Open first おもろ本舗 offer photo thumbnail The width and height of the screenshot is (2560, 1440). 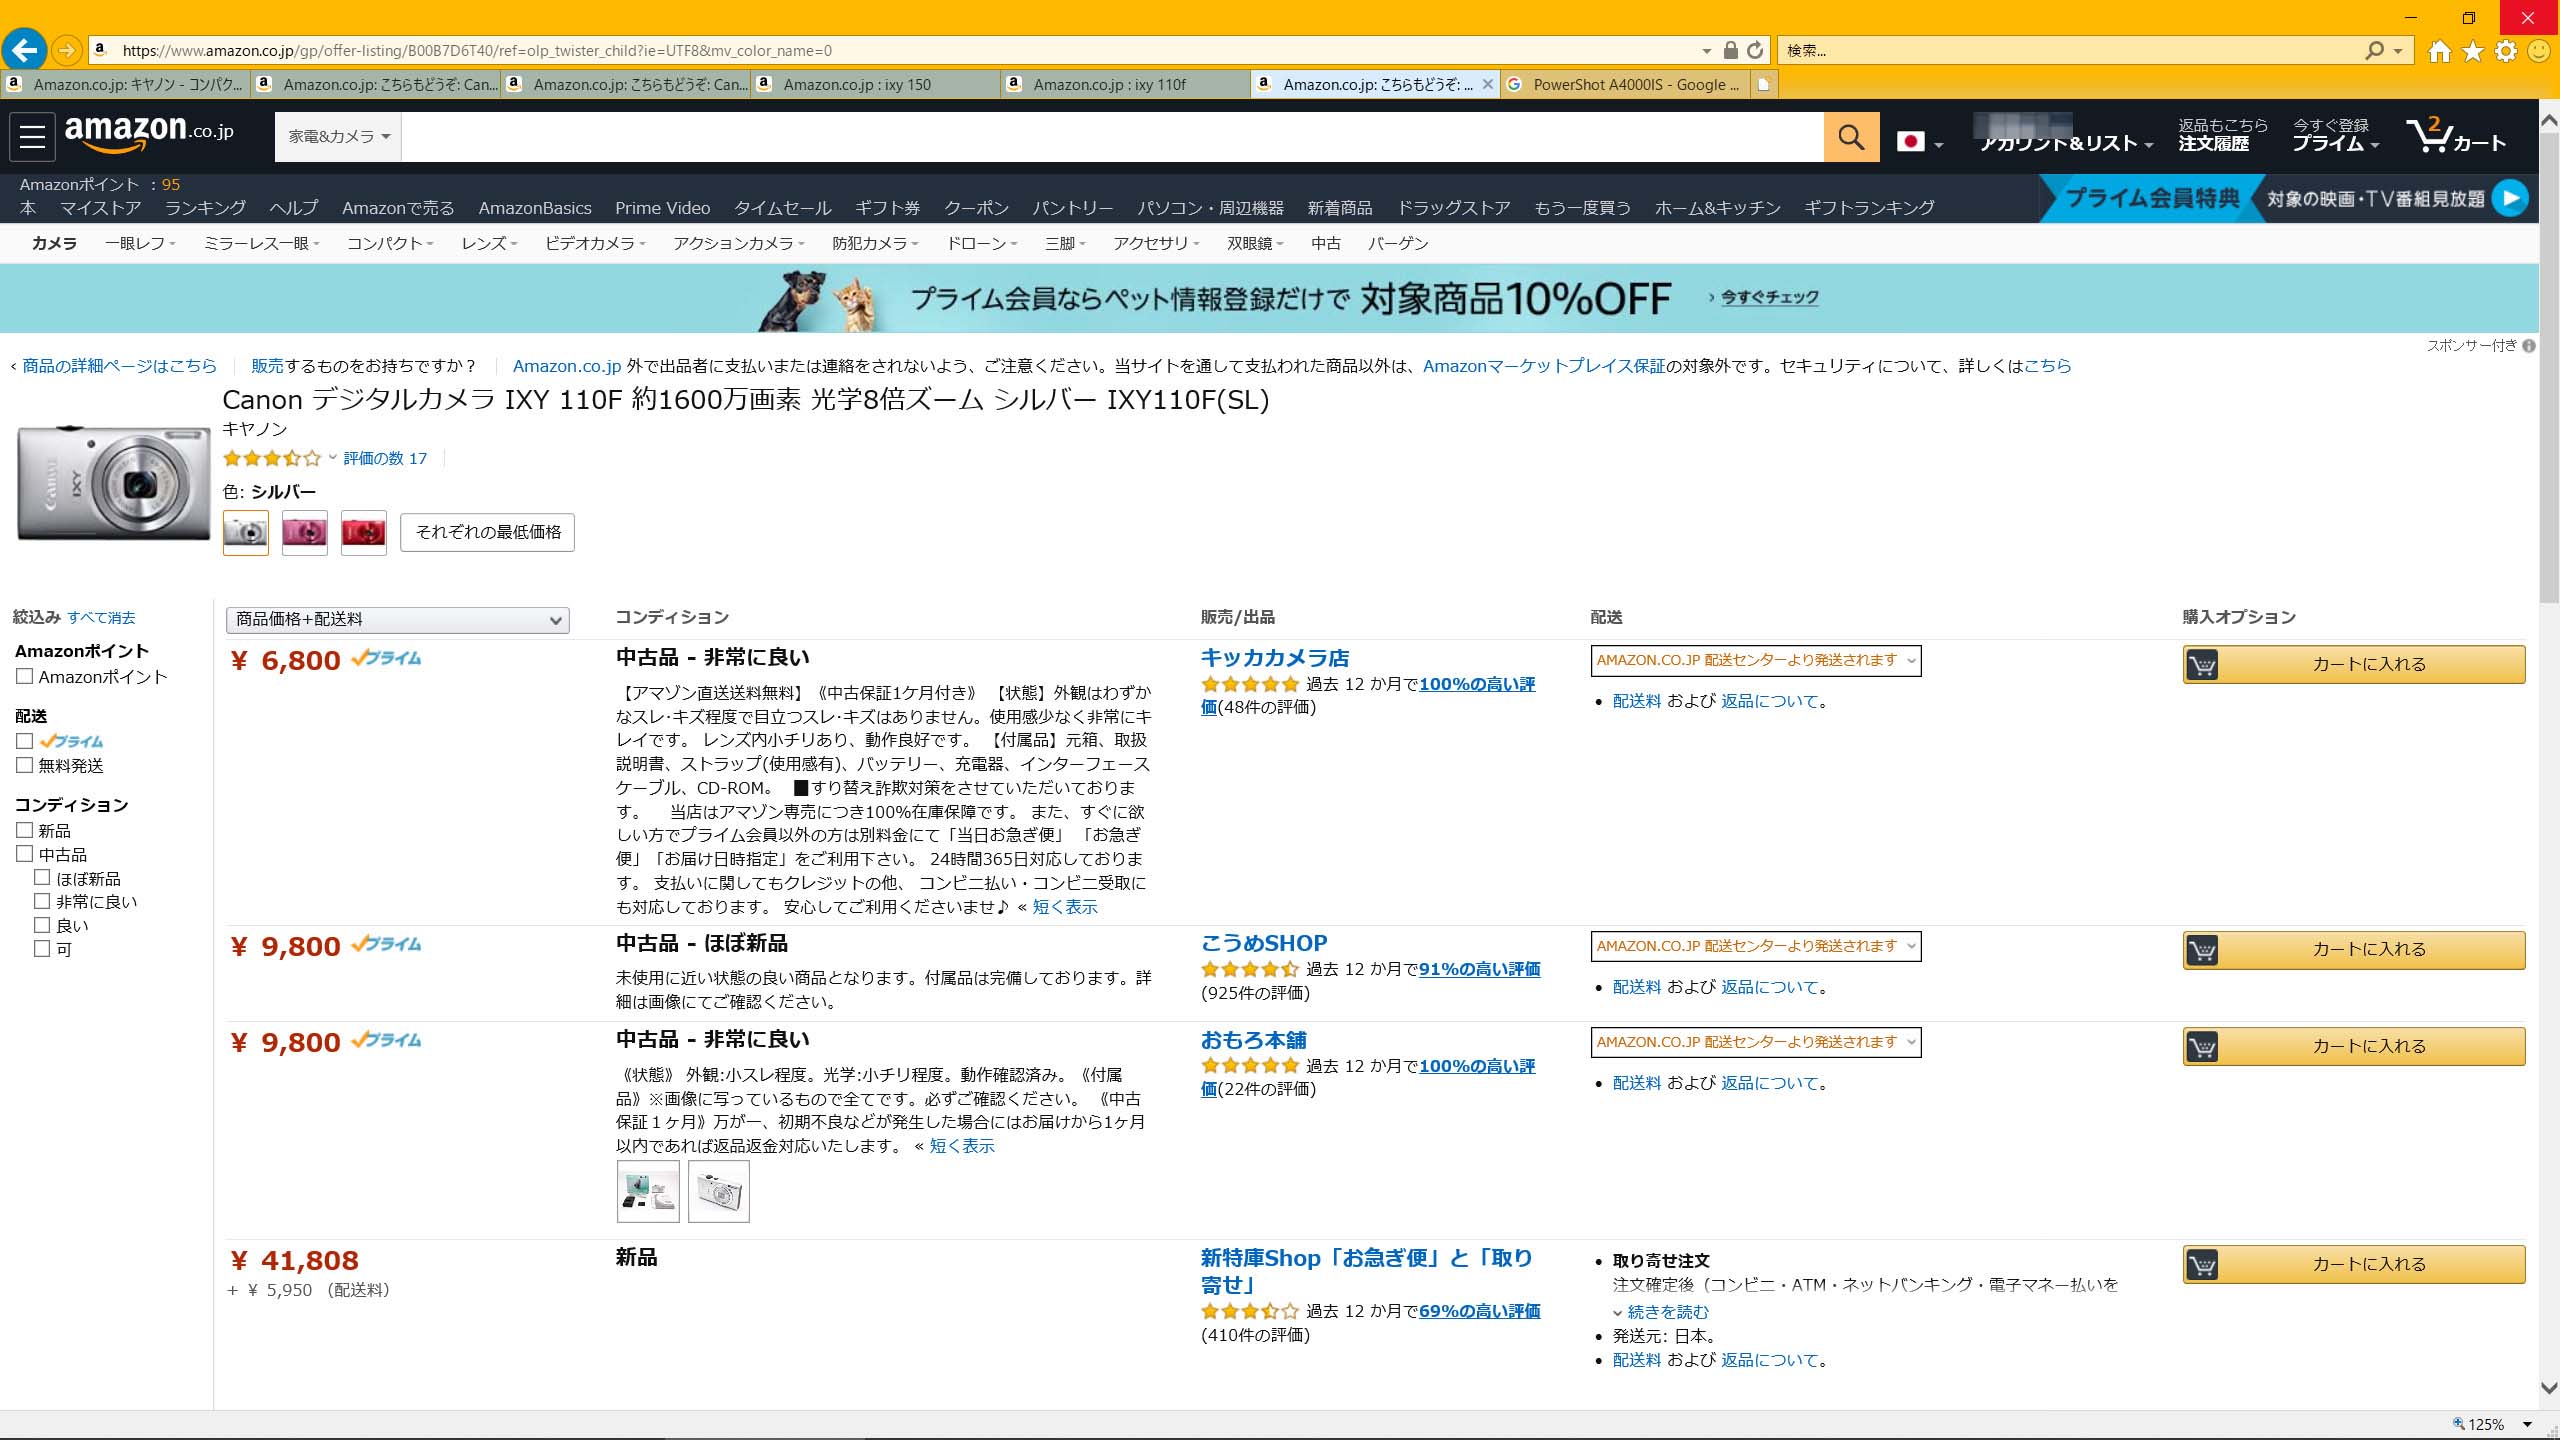(x=648, y=1191)
